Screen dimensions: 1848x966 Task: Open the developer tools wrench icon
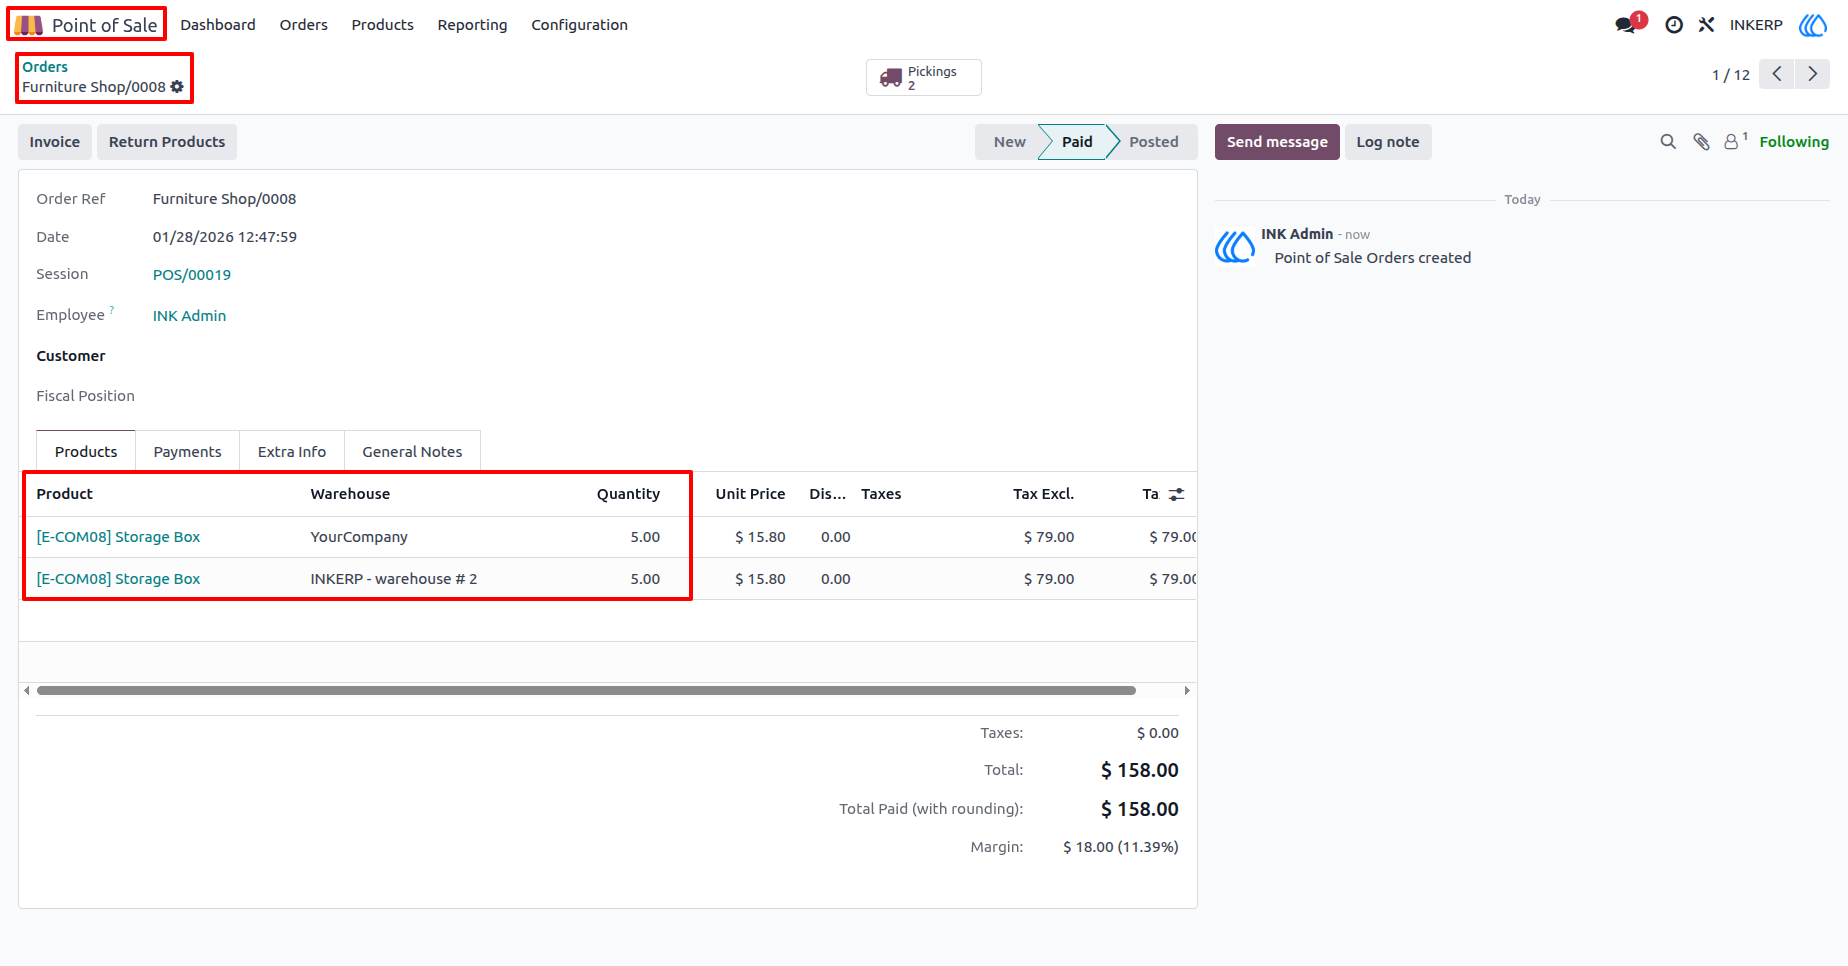point(1706,25)
